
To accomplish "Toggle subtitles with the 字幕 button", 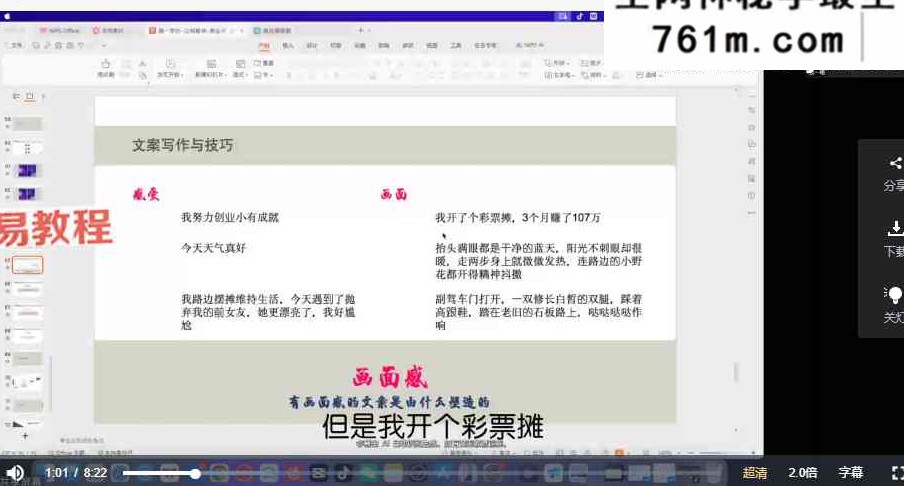I will pos(850,473).
